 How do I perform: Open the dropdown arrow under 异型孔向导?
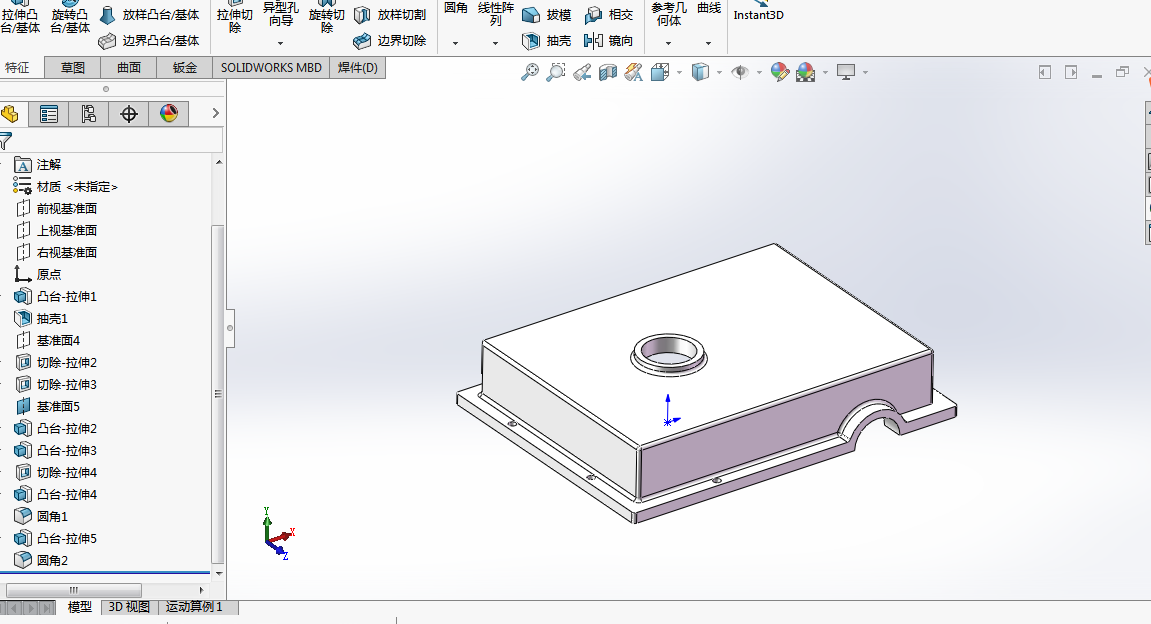coord(280,43)
